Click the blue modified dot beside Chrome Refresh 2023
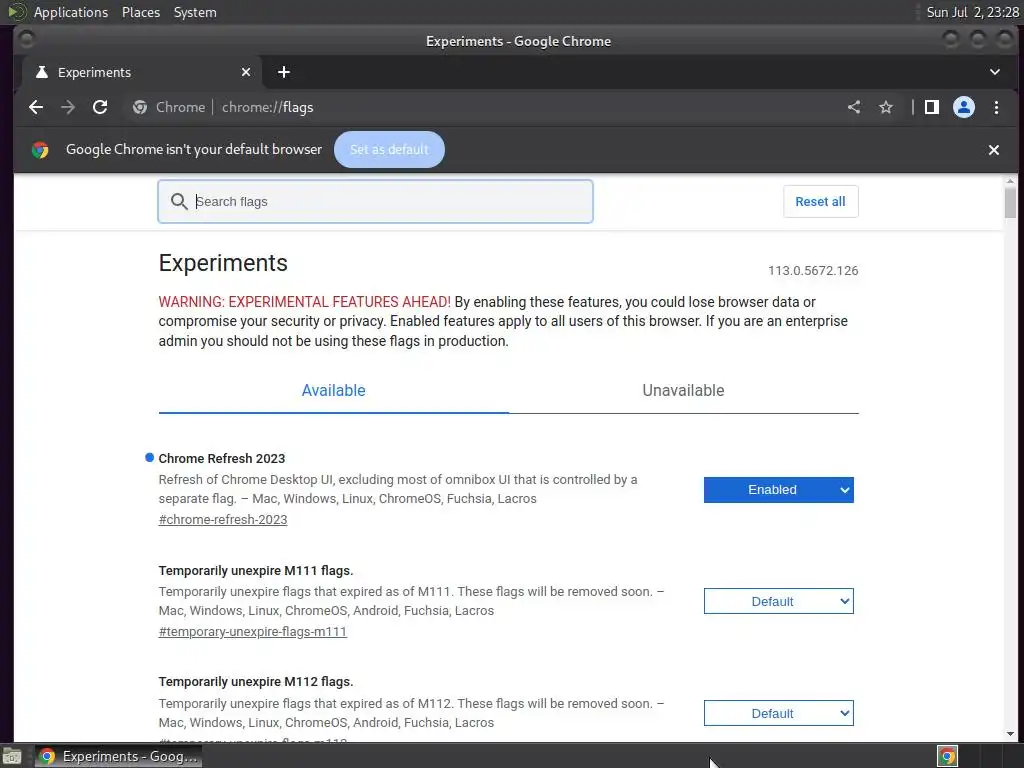 [150, 458]
